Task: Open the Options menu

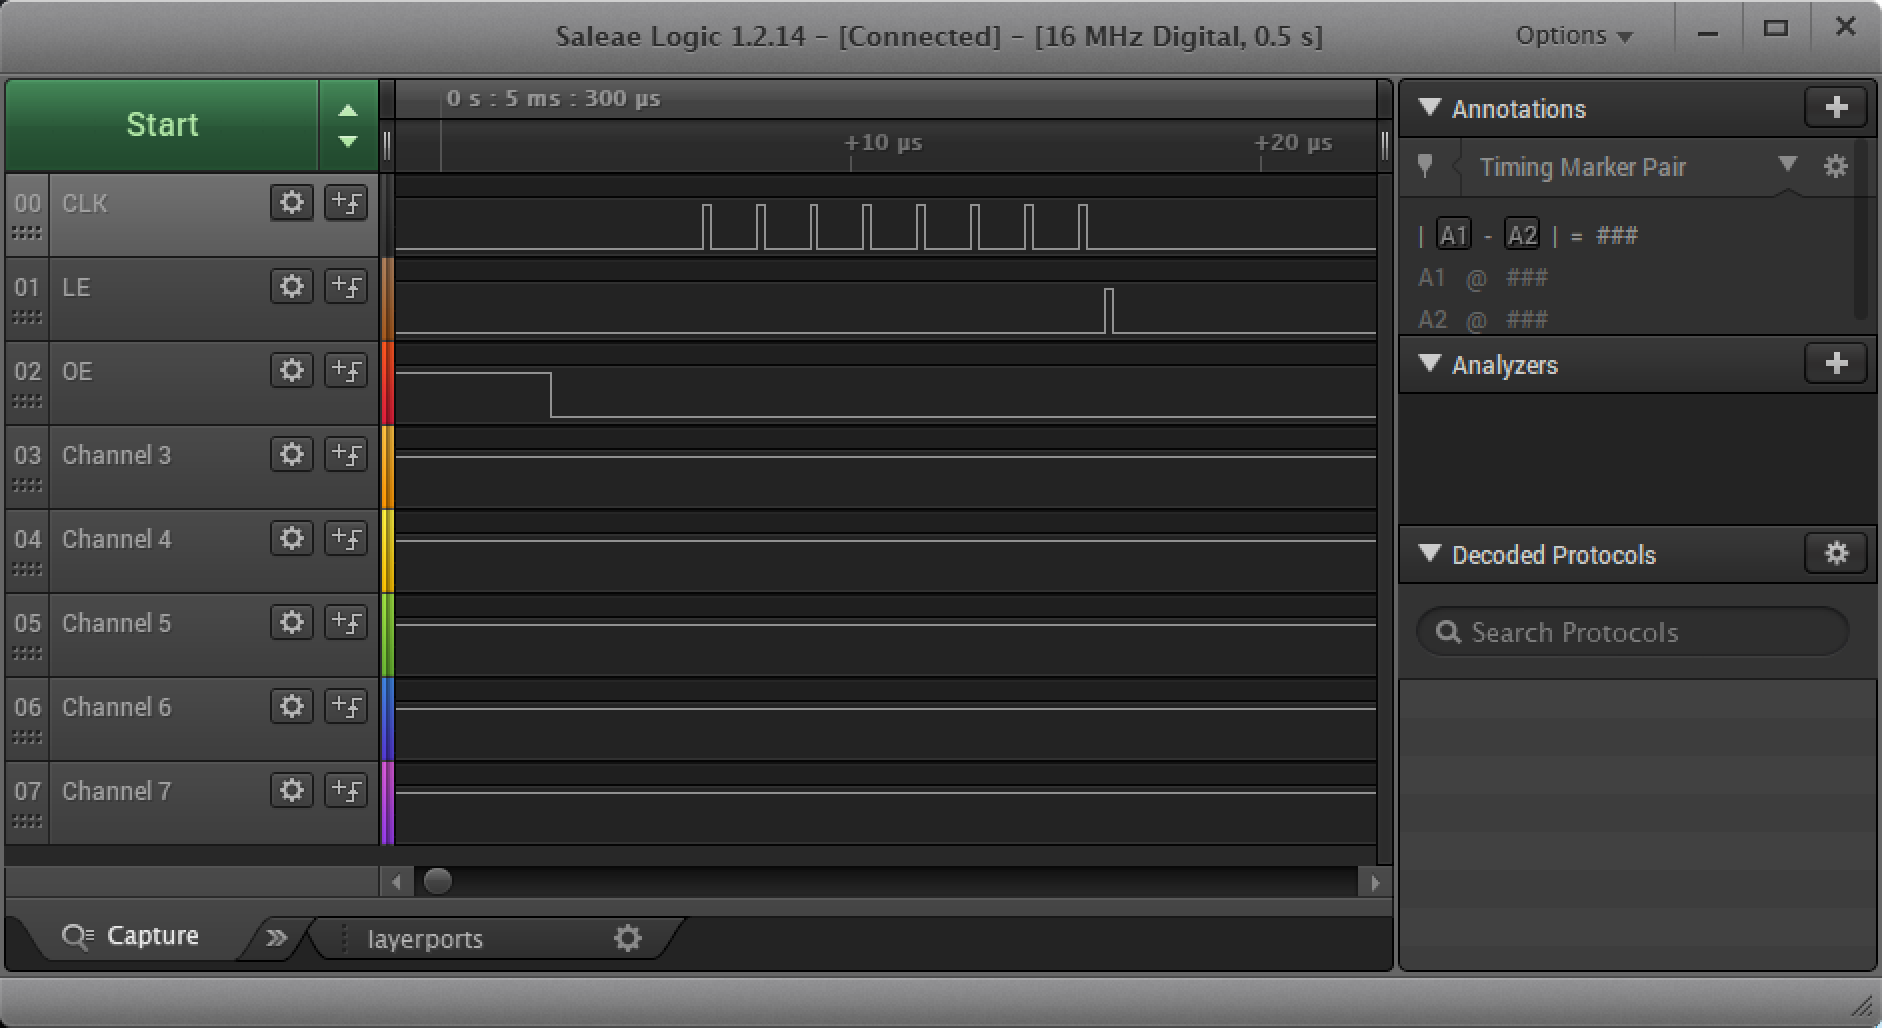Action: coord(1574,36)
